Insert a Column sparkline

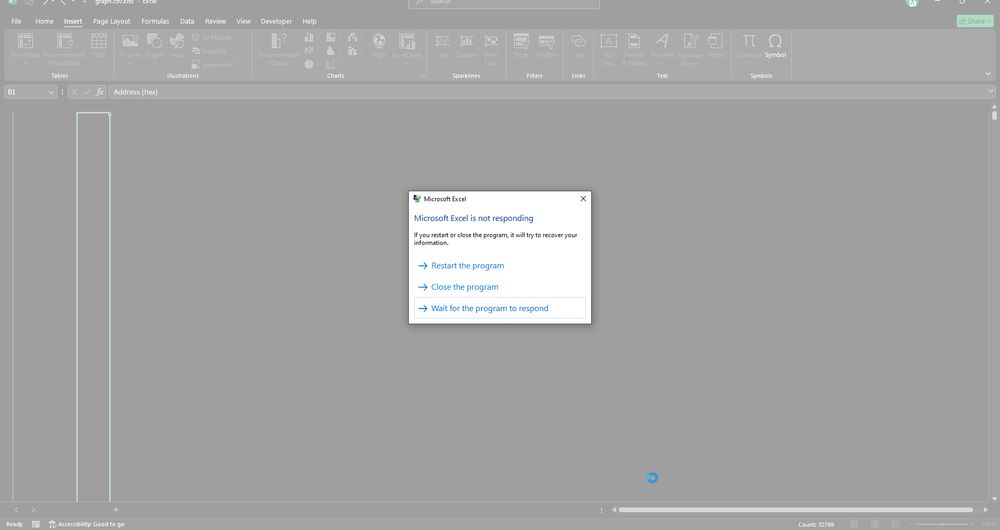(466, 46)
